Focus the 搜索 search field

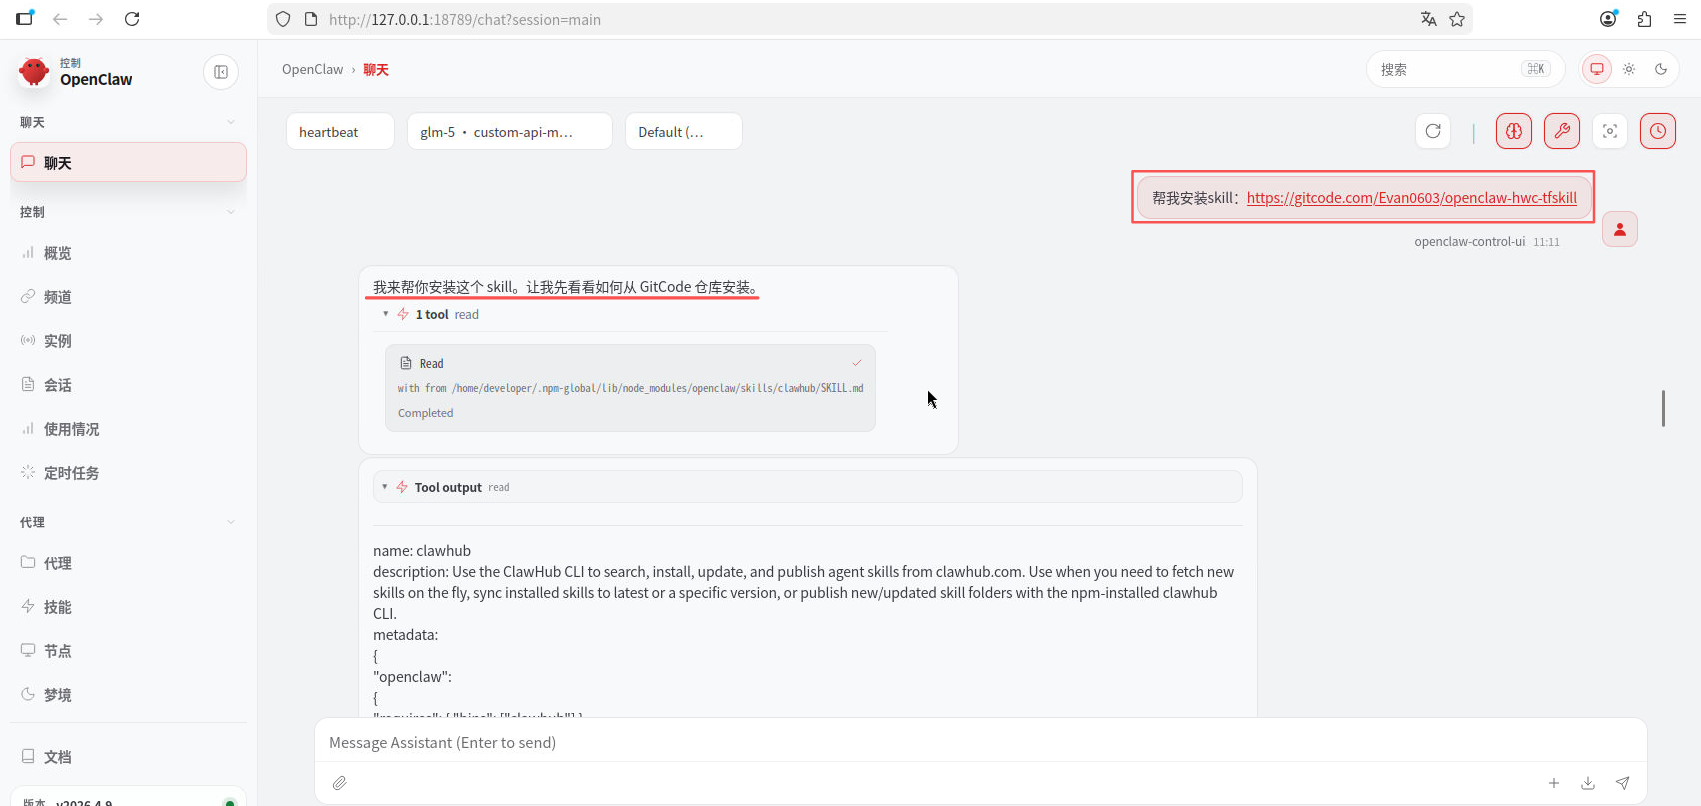click(x=1465, y=69)
